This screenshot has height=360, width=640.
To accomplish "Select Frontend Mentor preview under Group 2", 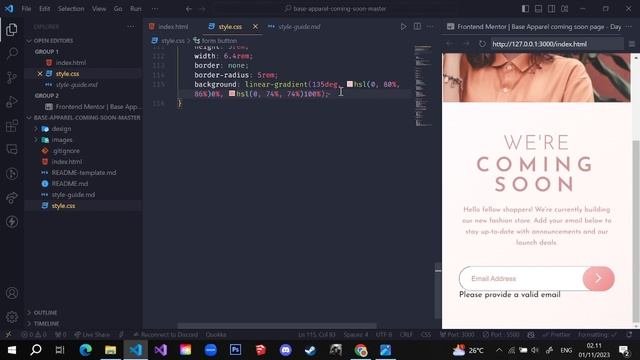I will [98, 107].
